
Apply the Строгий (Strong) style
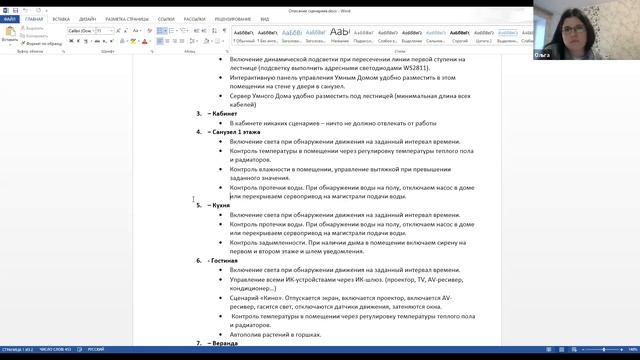(x=460, y=36)
